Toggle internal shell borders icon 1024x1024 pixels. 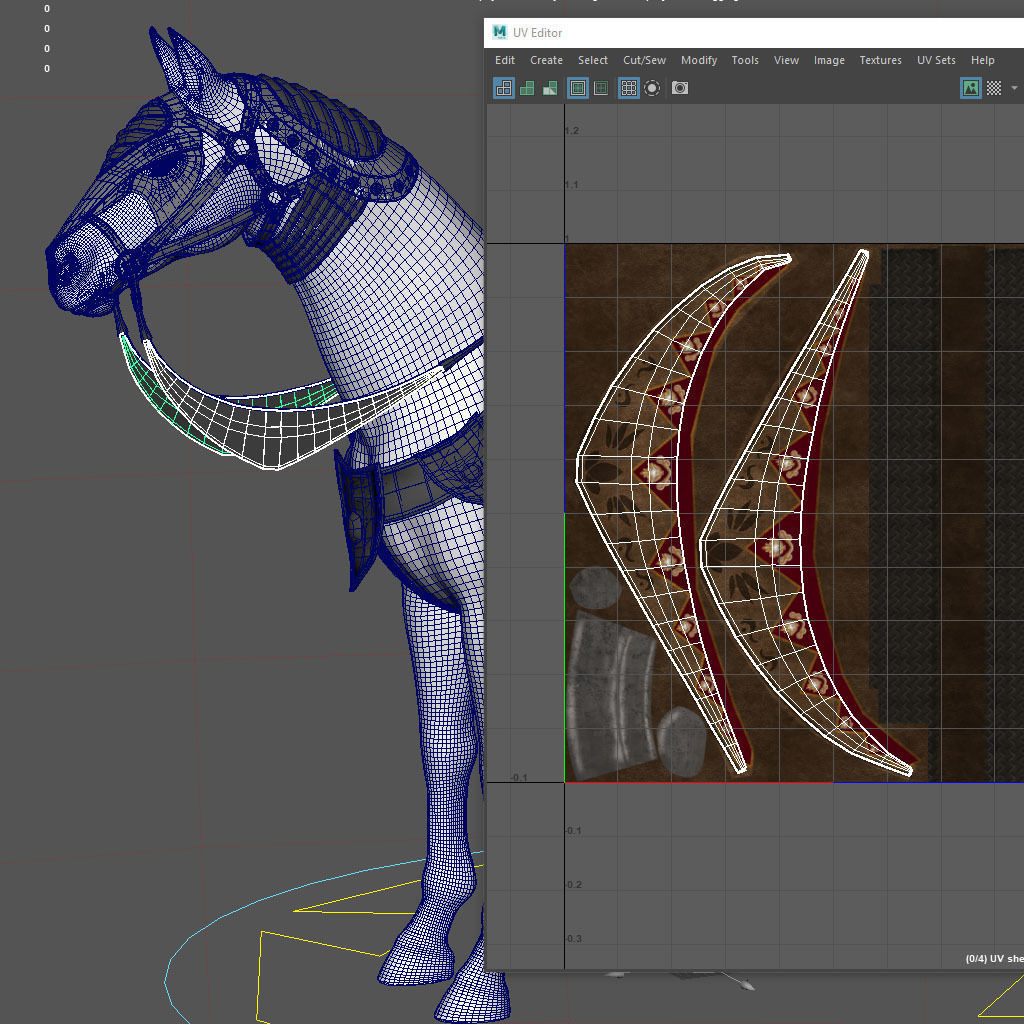[x=601, y=88]
